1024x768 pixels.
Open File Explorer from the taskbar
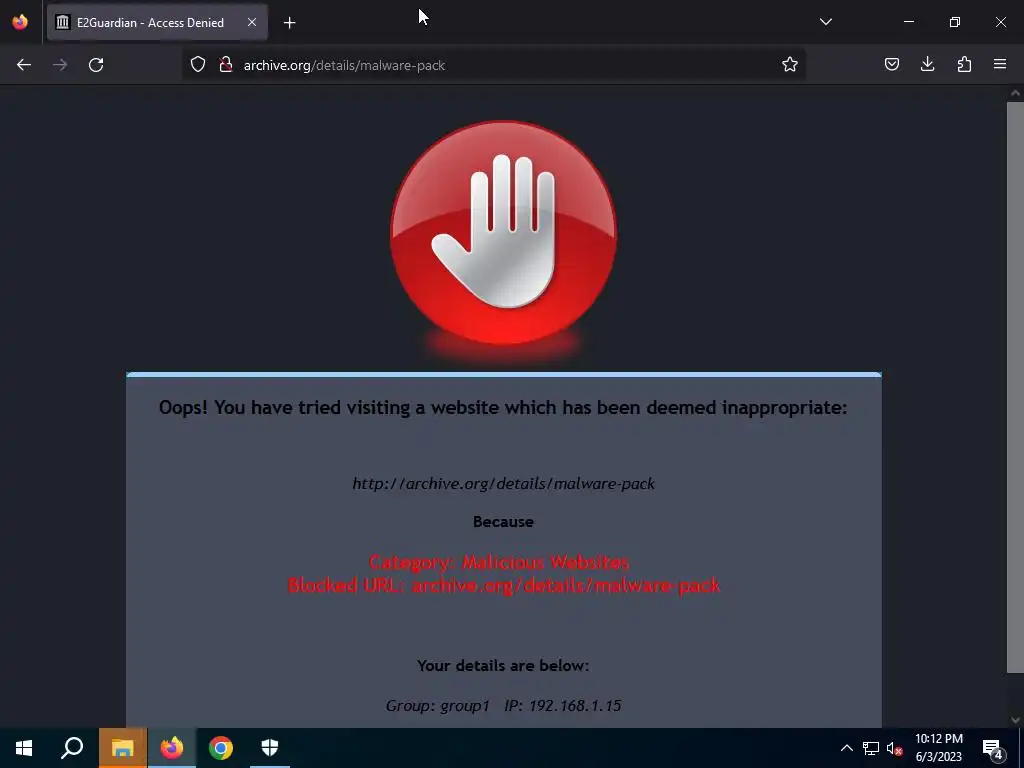point(123,748)
